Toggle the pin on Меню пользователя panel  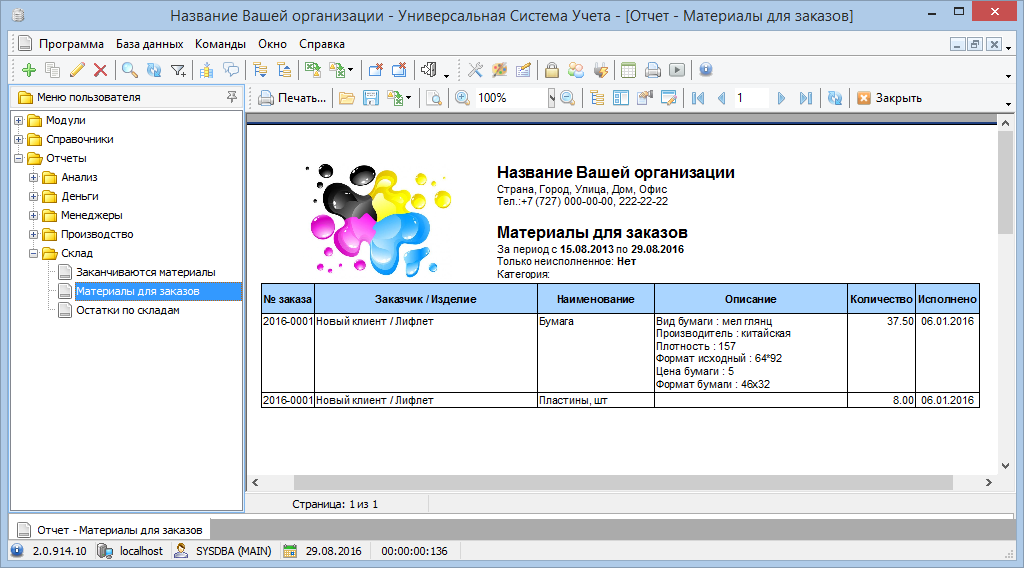coord(232,97)
